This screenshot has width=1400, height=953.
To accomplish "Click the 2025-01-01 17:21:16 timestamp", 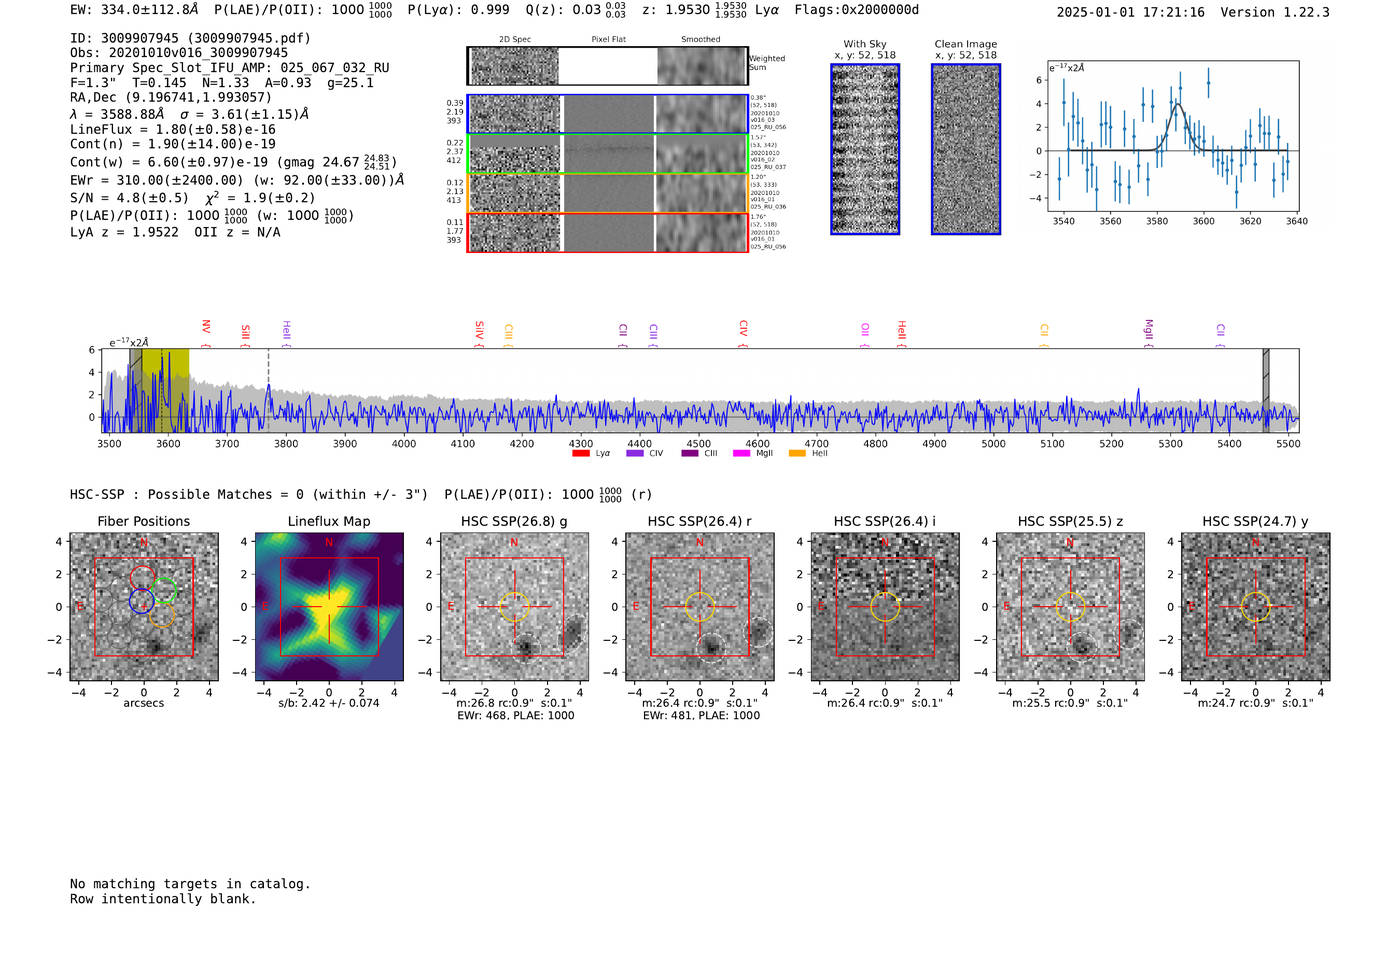I will pos(1131,12).
